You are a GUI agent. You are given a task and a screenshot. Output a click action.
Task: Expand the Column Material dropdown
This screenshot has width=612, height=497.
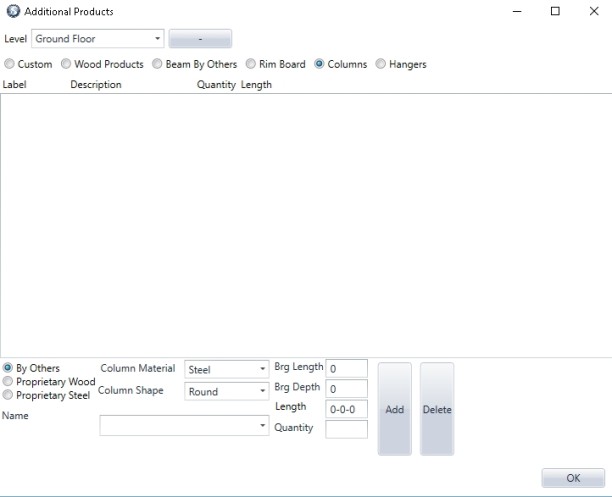point(227,369)
